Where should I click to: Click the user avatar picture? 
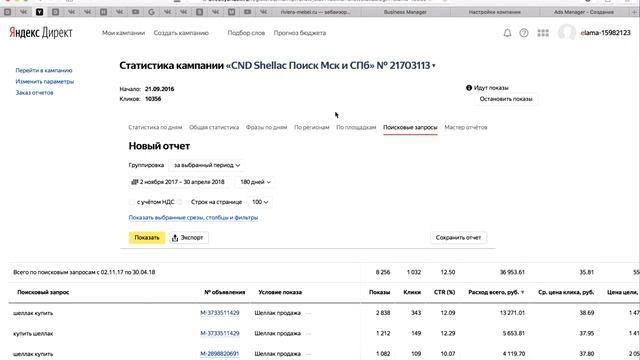click(567, 32)
